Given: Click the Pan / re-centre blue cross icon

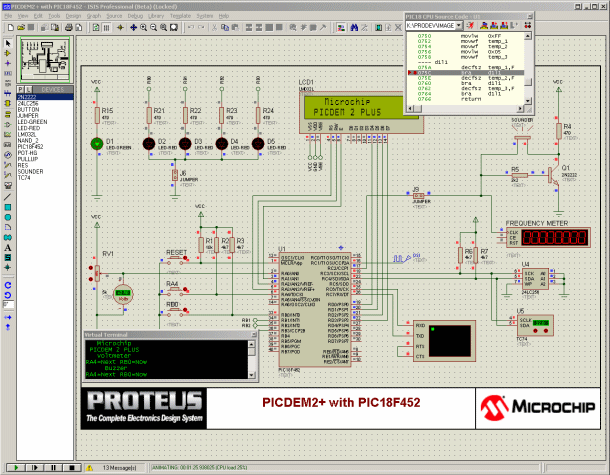Looking at the screenshot, I should (133, 27).
